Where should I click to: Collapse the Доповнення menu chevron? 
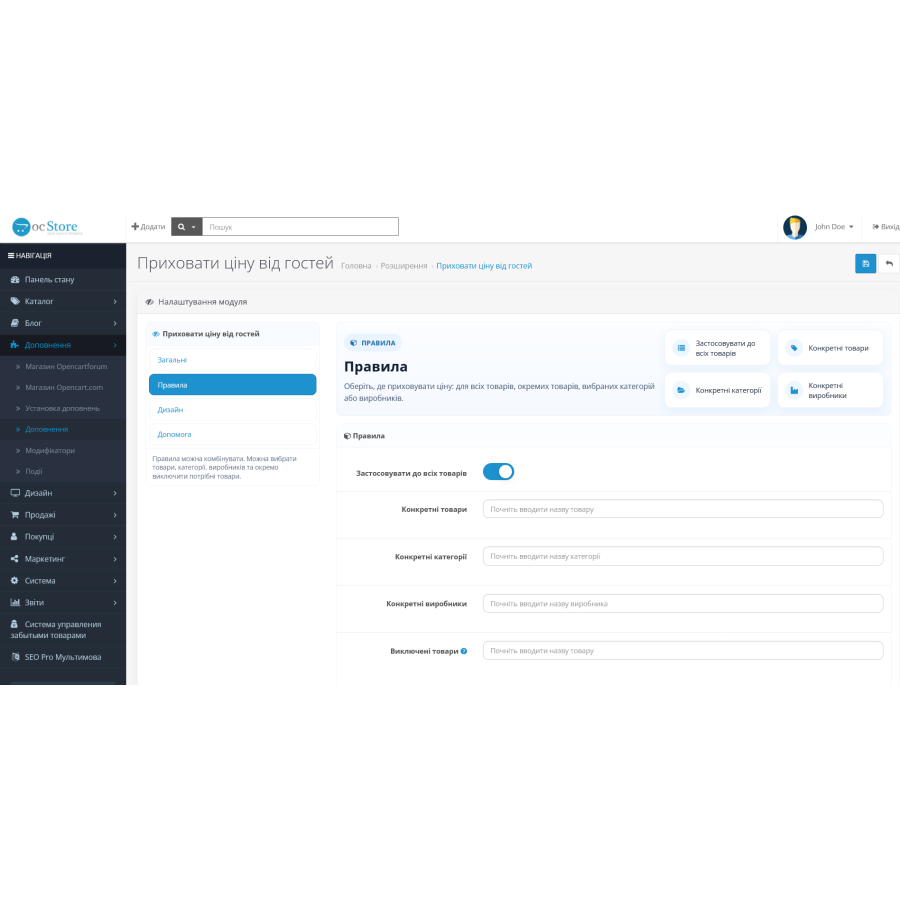(115, 345)
